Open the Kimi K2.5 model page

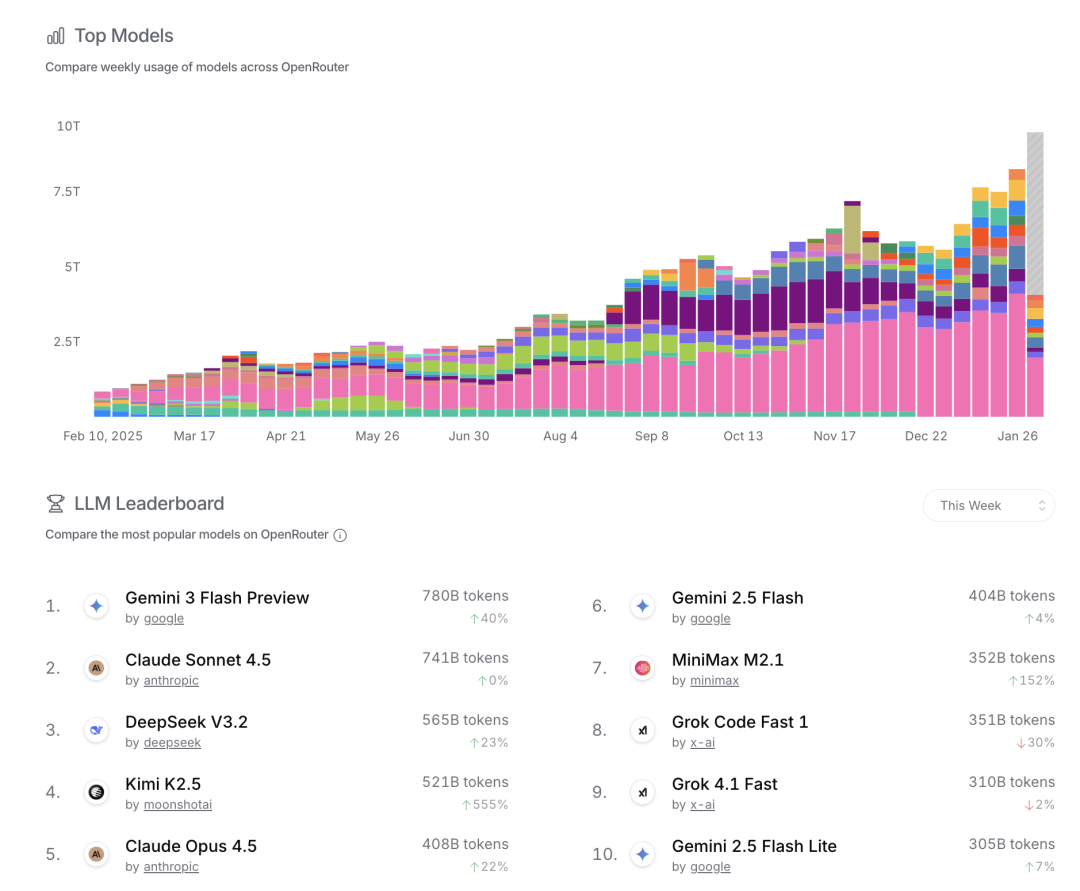point(163,784)
